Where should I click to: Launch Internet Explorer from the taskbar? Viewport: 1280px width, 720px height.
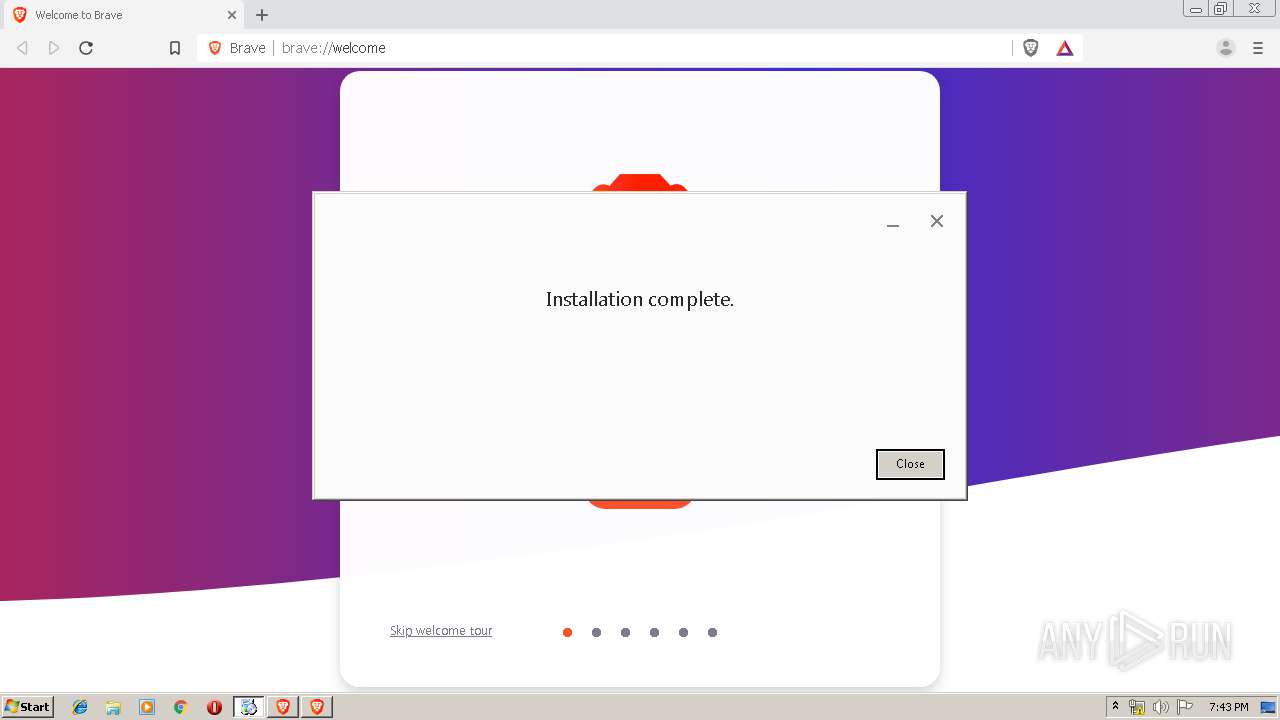pyautogui.click(x=80, y=707)
